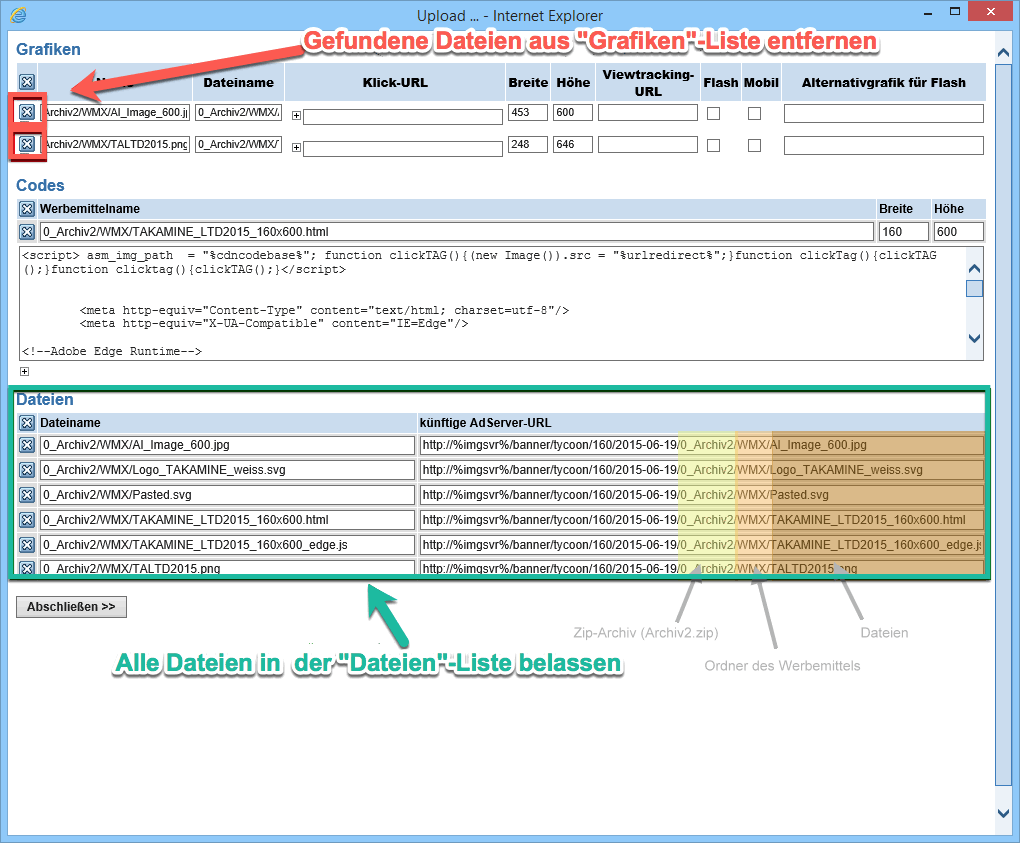Image resolution: width=1020 pixels, height=843 pixels.
Task: Click the code box scrollbar thumb
Action: point(974,288)
